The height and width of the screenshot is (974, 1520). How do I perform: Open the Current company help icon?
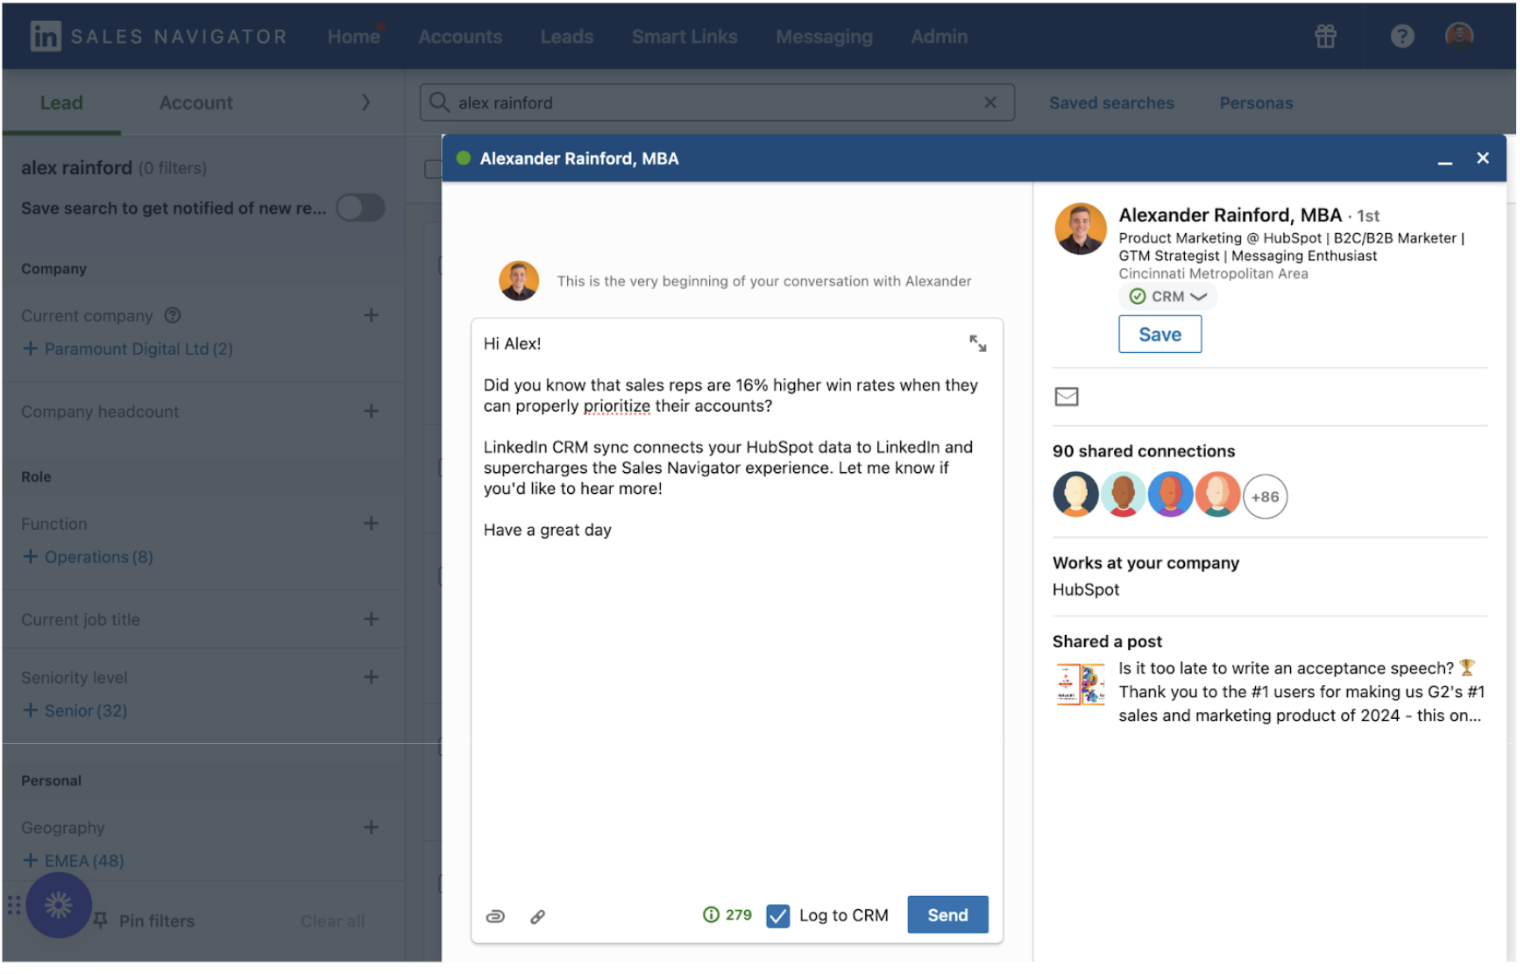coord(173,316)
